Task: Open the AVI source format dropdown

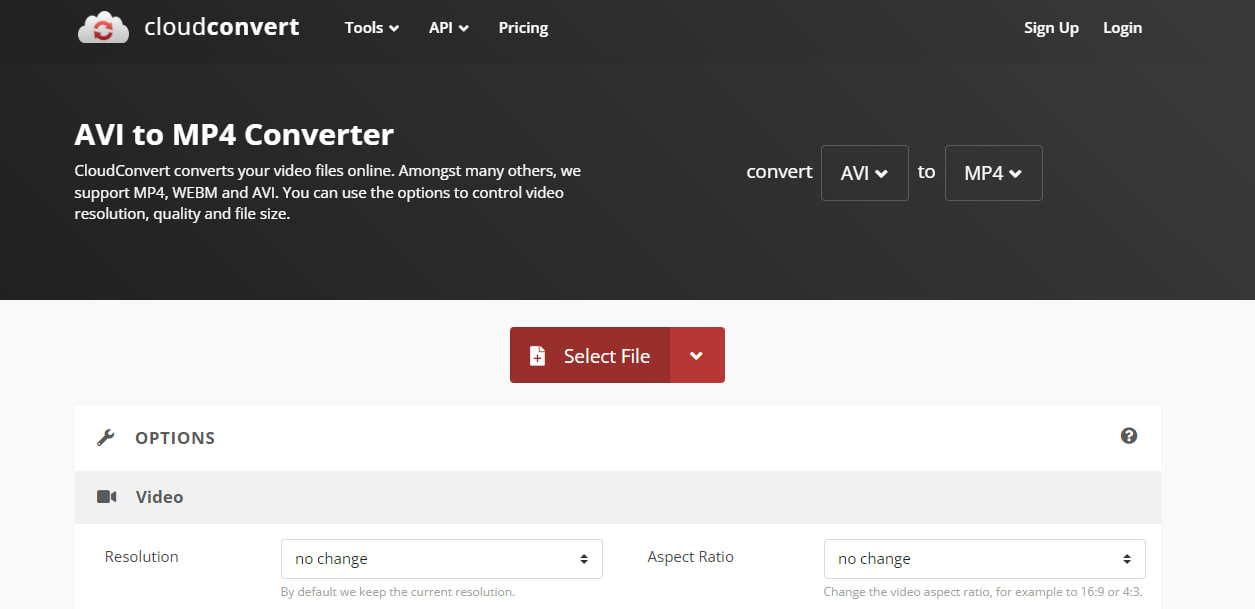Action: pyautogui.click(x=864, y=173)
